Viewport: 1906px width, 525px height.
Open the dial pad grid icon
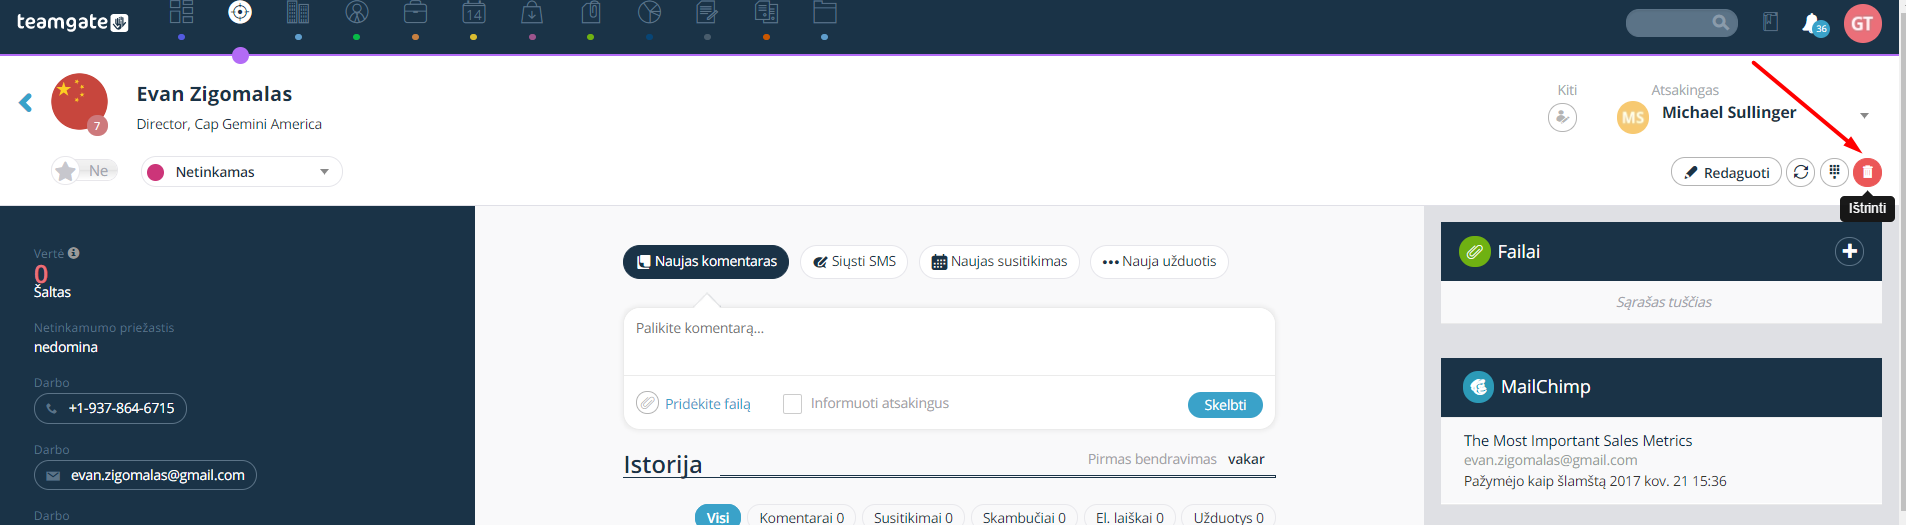(x=1834, y=172)
